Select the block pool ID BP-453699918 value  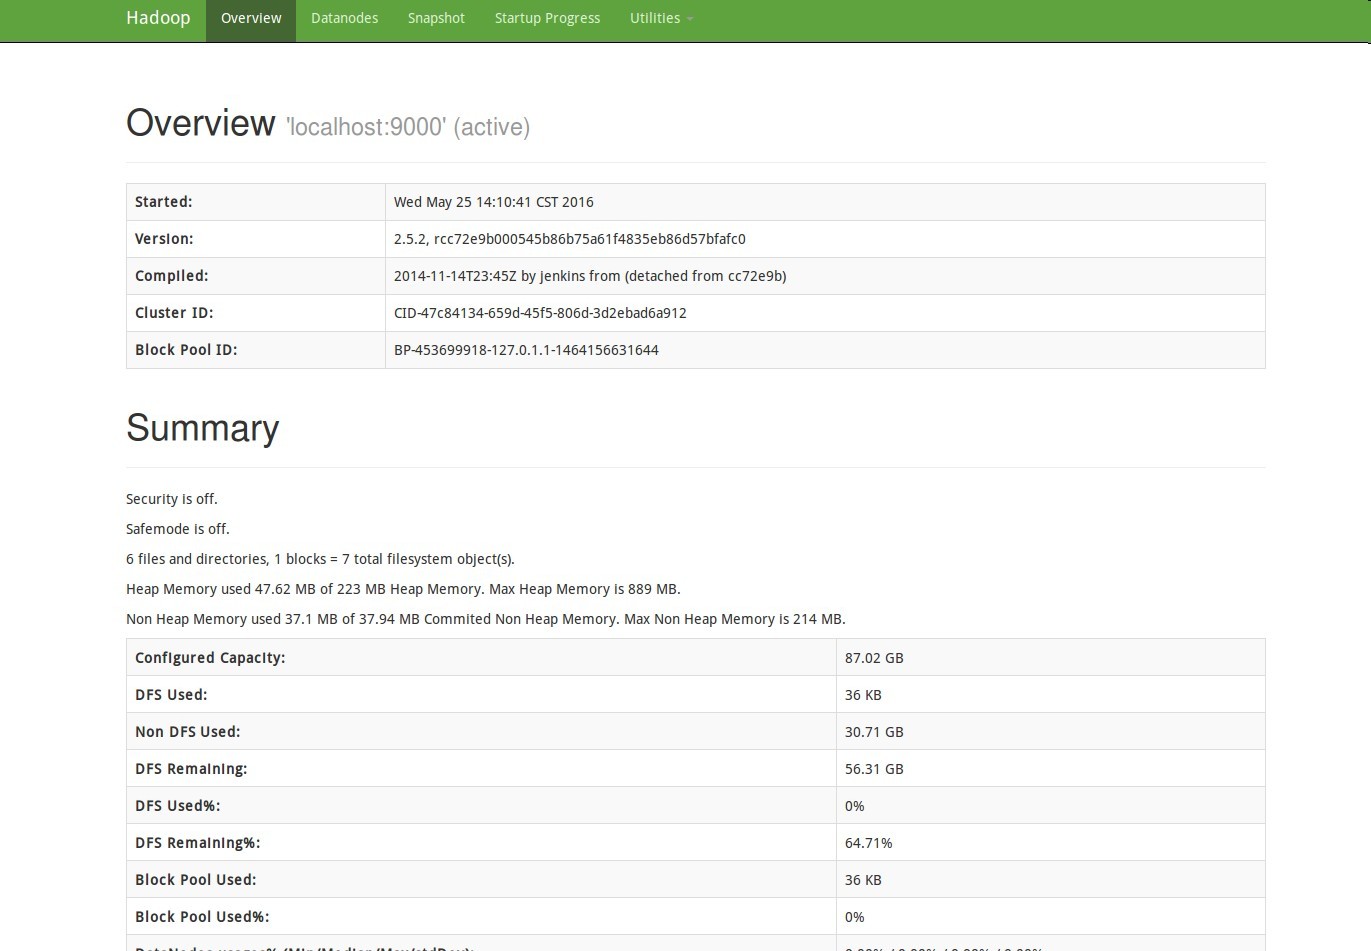coord(526,350)
